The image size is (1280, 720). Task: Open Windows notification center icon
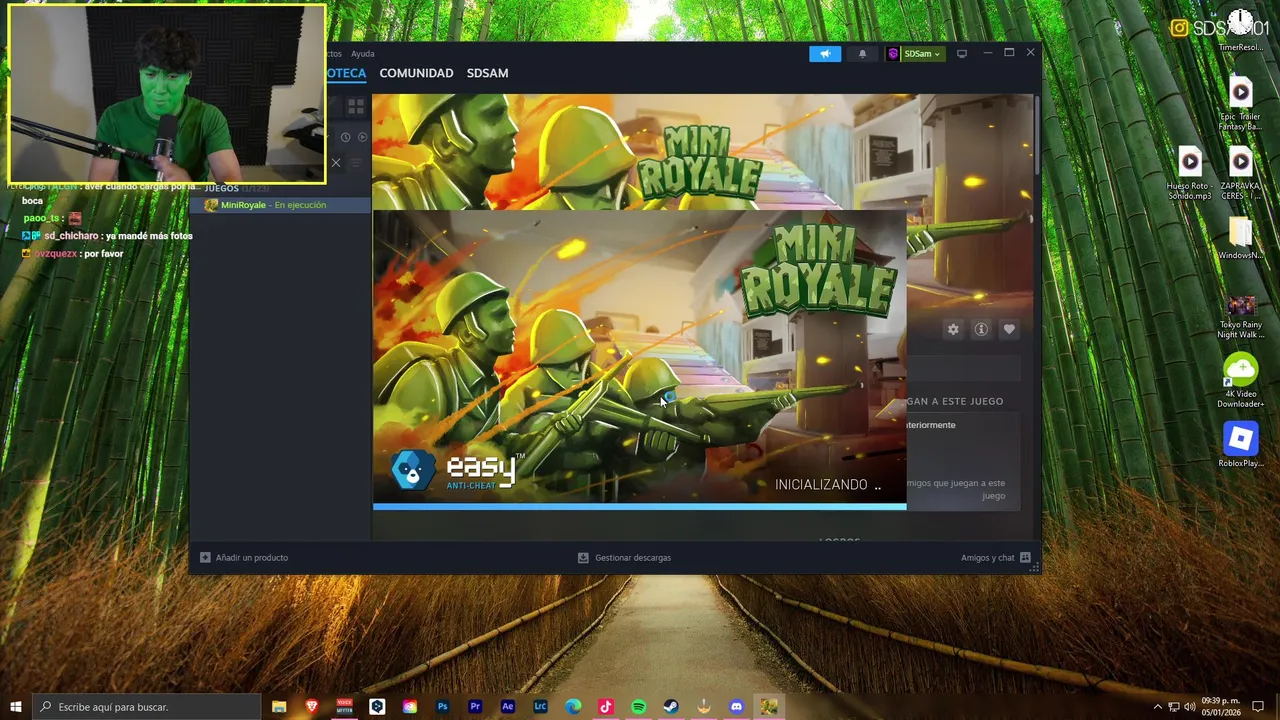click(x=1258, y=707)
